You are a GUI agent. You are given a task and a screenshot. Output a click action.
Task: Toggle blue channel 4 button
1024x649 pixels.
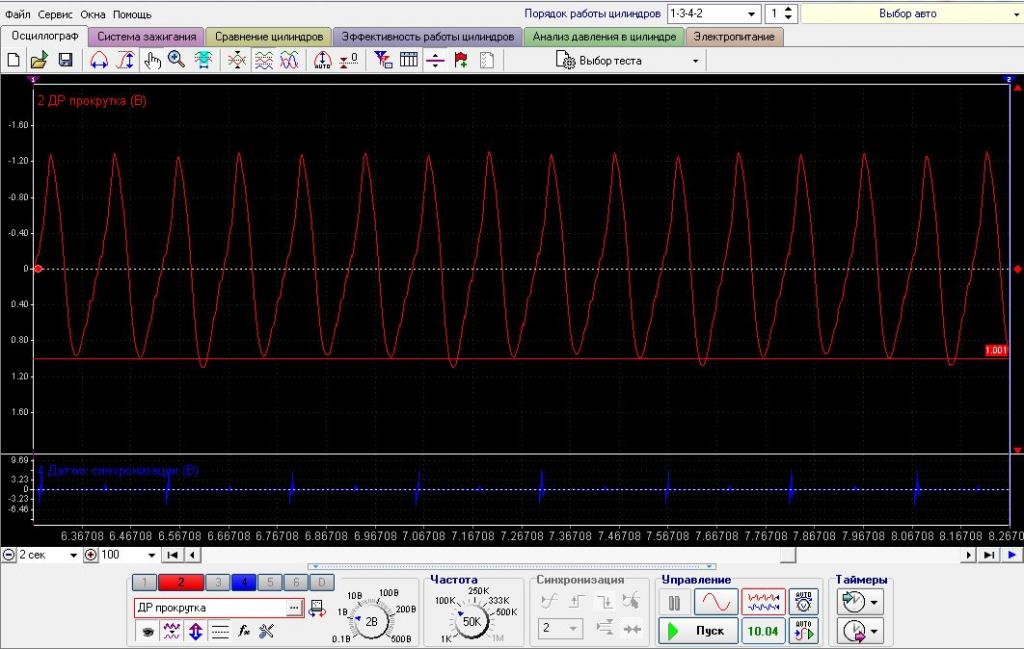(x=244, y=582)
